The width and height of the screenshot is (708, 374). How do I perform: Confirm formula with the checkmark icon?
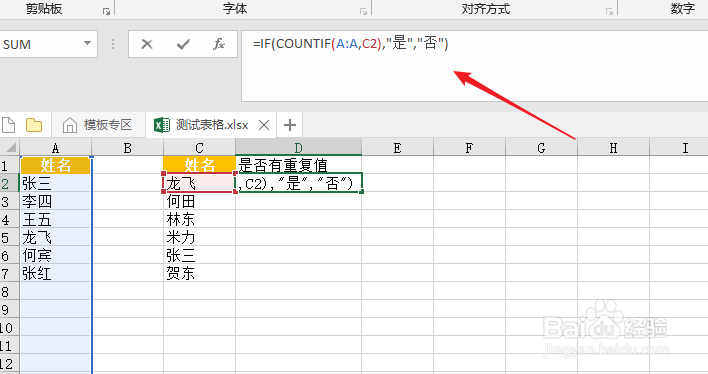(183, 44)
